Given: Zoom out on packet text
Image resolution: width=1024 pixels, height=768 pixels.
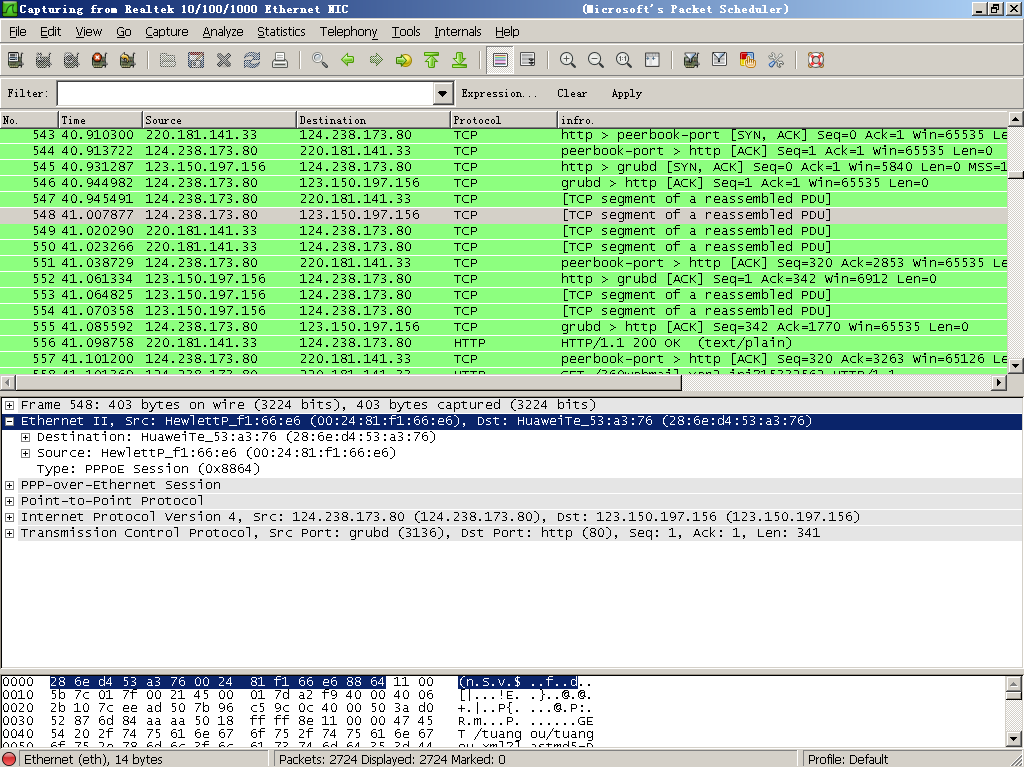Looking at the screenshot, I should (x=596, y=61).
